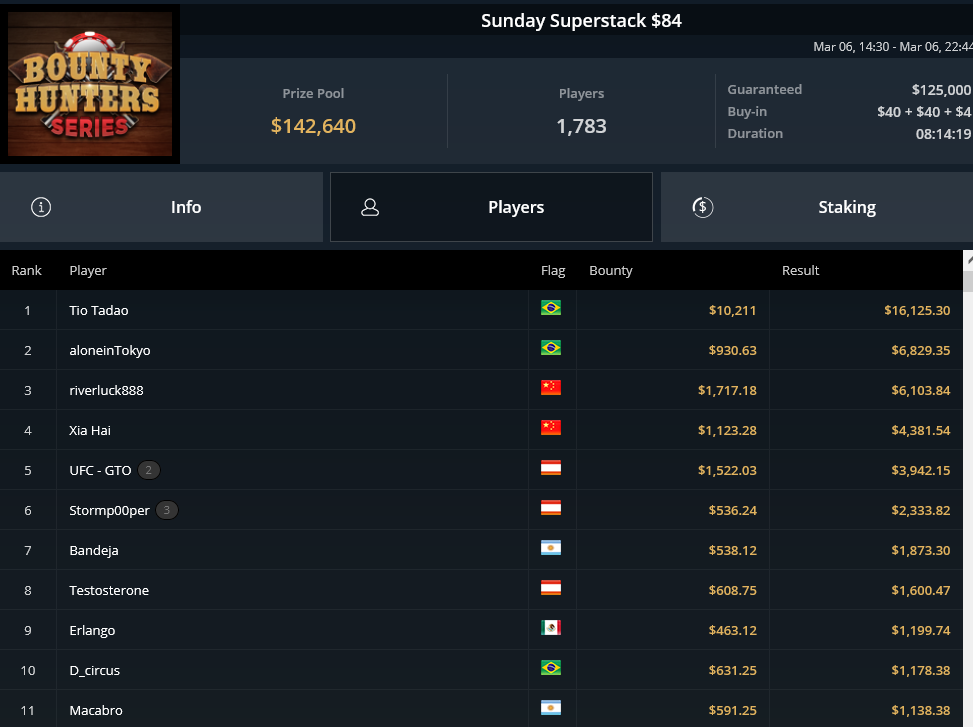Select player Xia Hai
The image size is (973, 727).
pos(91,430)
